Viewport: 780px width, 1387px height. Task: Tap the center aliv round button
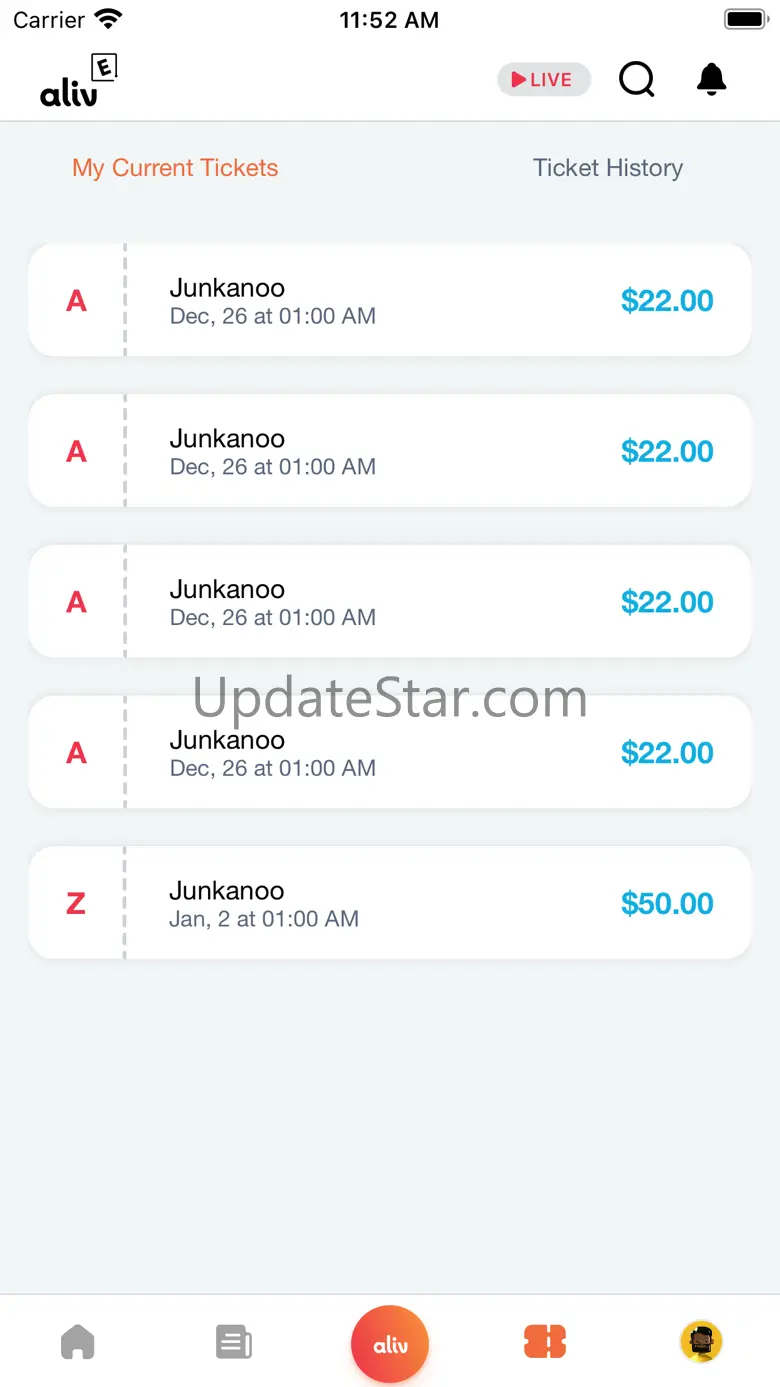point(390,1345)
